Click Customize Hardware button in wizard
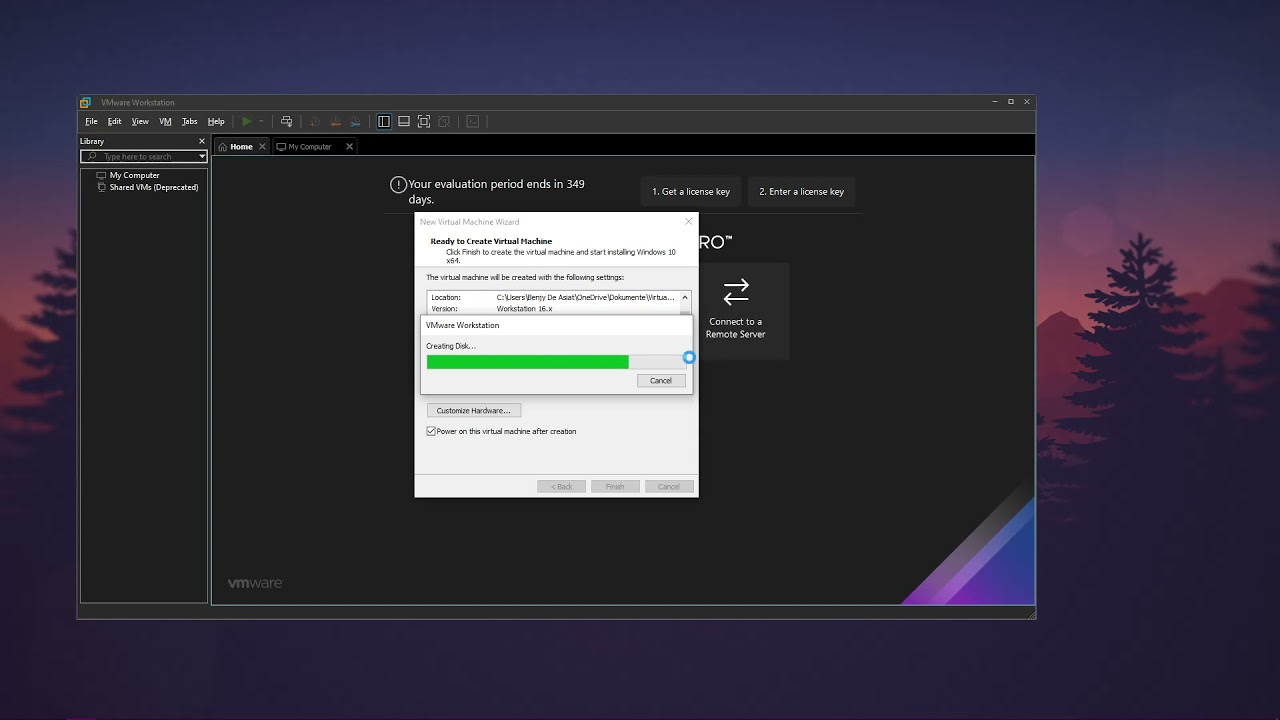The height and width of the screenshot is (720, 1280). [x=473, y=410]
